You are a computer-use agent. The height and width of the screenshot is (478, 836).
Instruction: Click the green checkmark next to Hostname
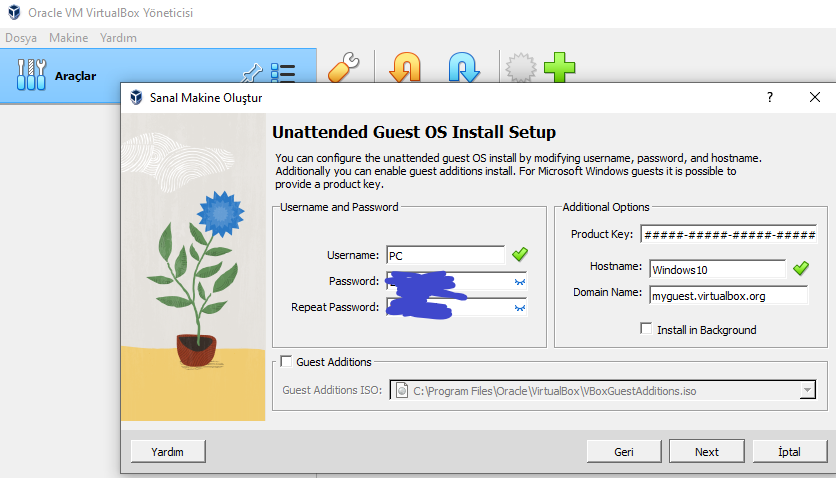[801, 268]
